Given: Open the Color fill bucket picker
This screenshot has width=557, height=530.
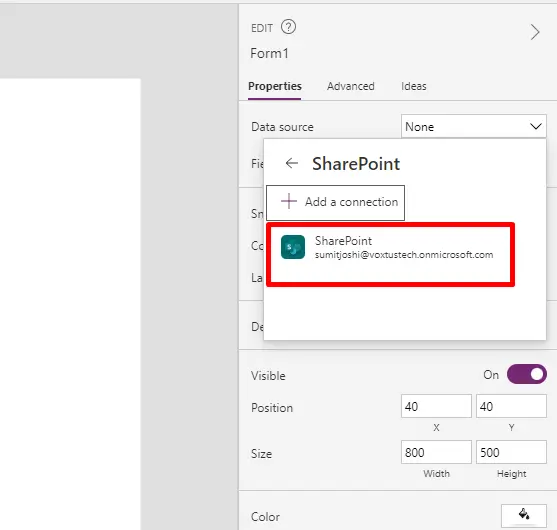Looking at the screenshot, I should pyautogui.click(x=524, y=515).
